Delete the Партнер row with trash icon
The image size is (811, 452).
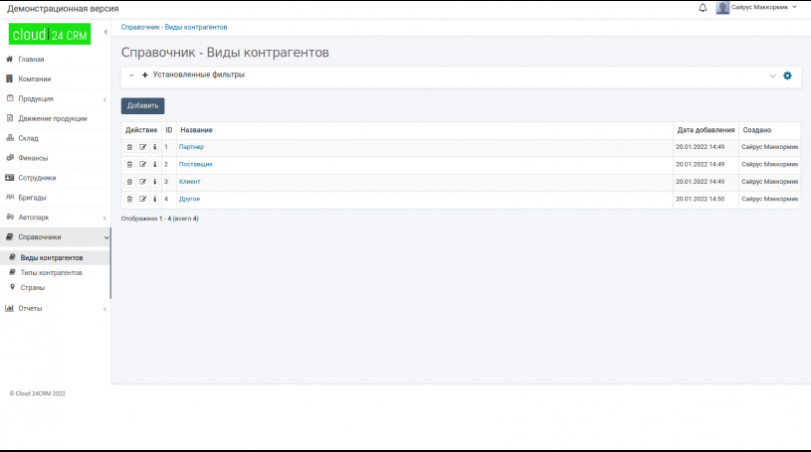pos(129,147)
